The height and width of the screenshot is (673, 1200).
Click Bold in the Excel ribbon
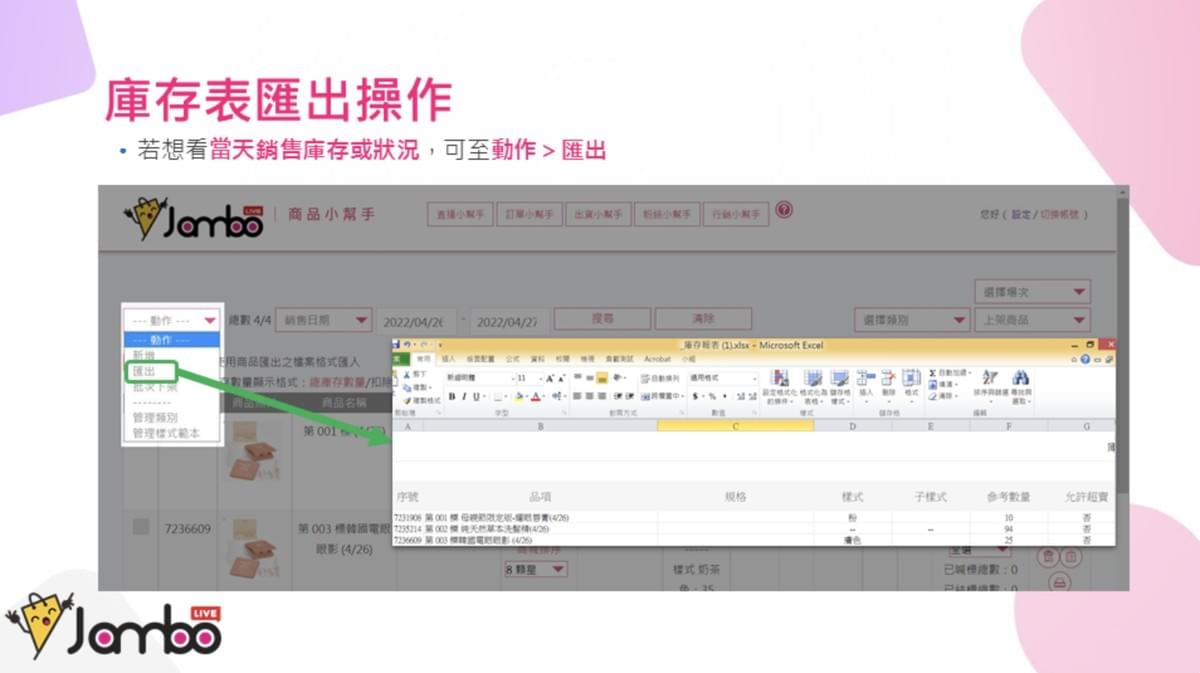452,396
